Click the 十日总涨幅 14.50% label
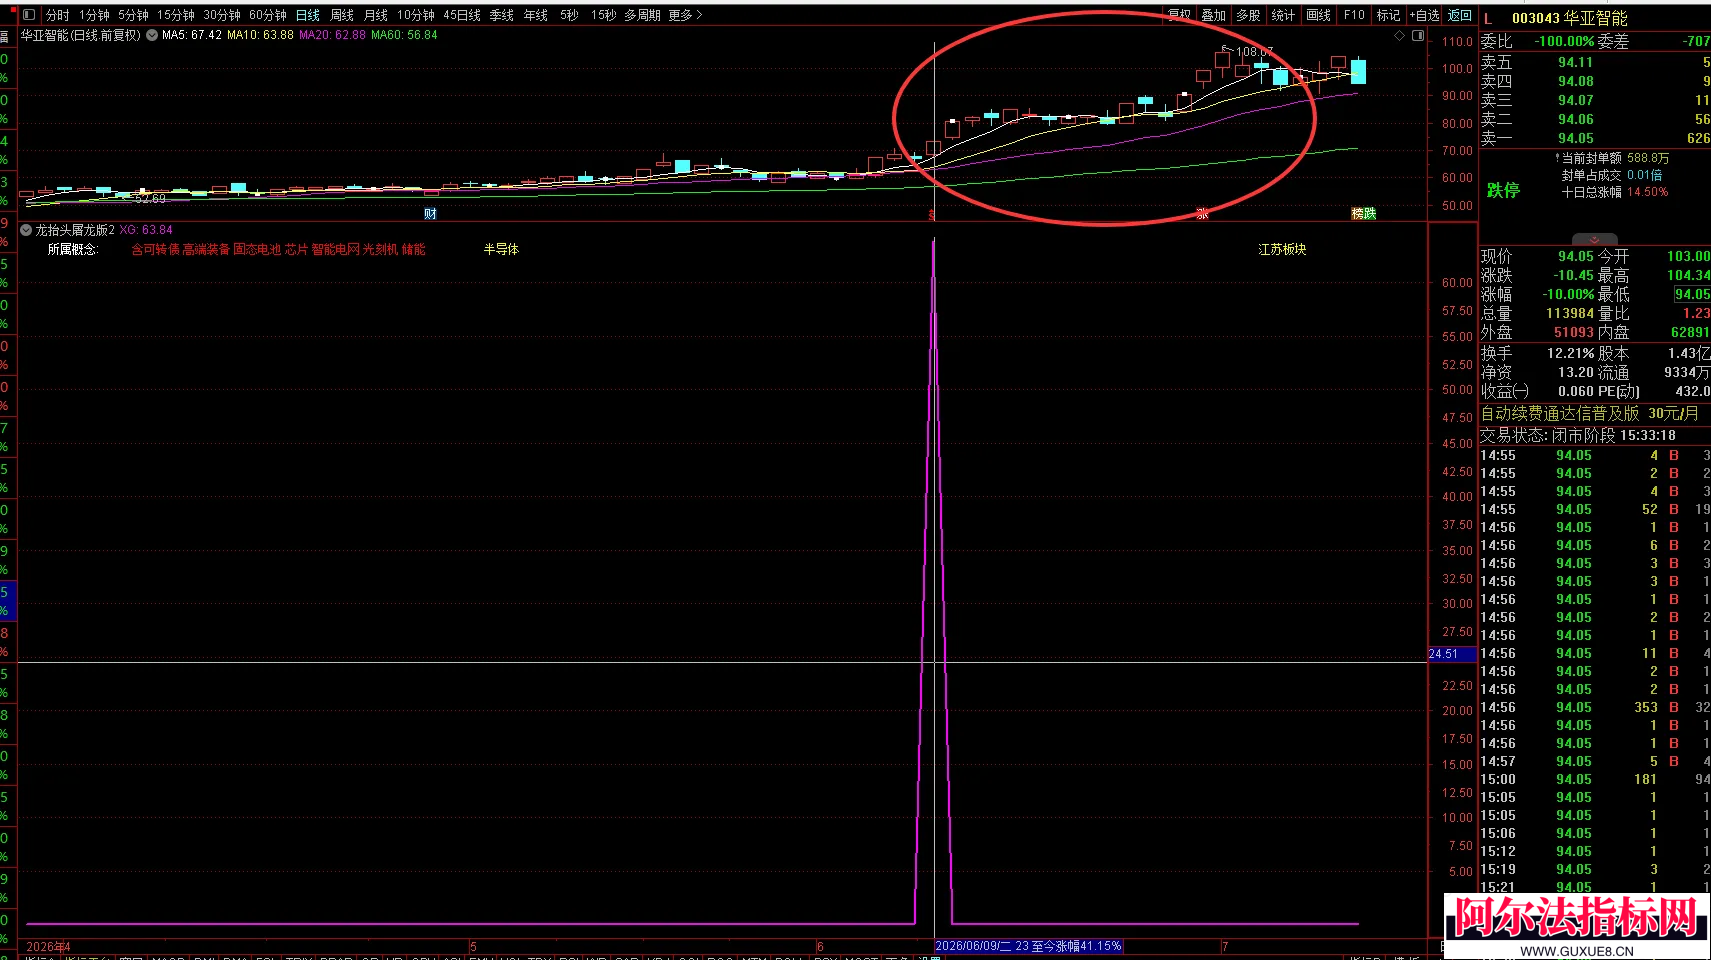Screen dimensions: 1711x960 coord(1615,192)
